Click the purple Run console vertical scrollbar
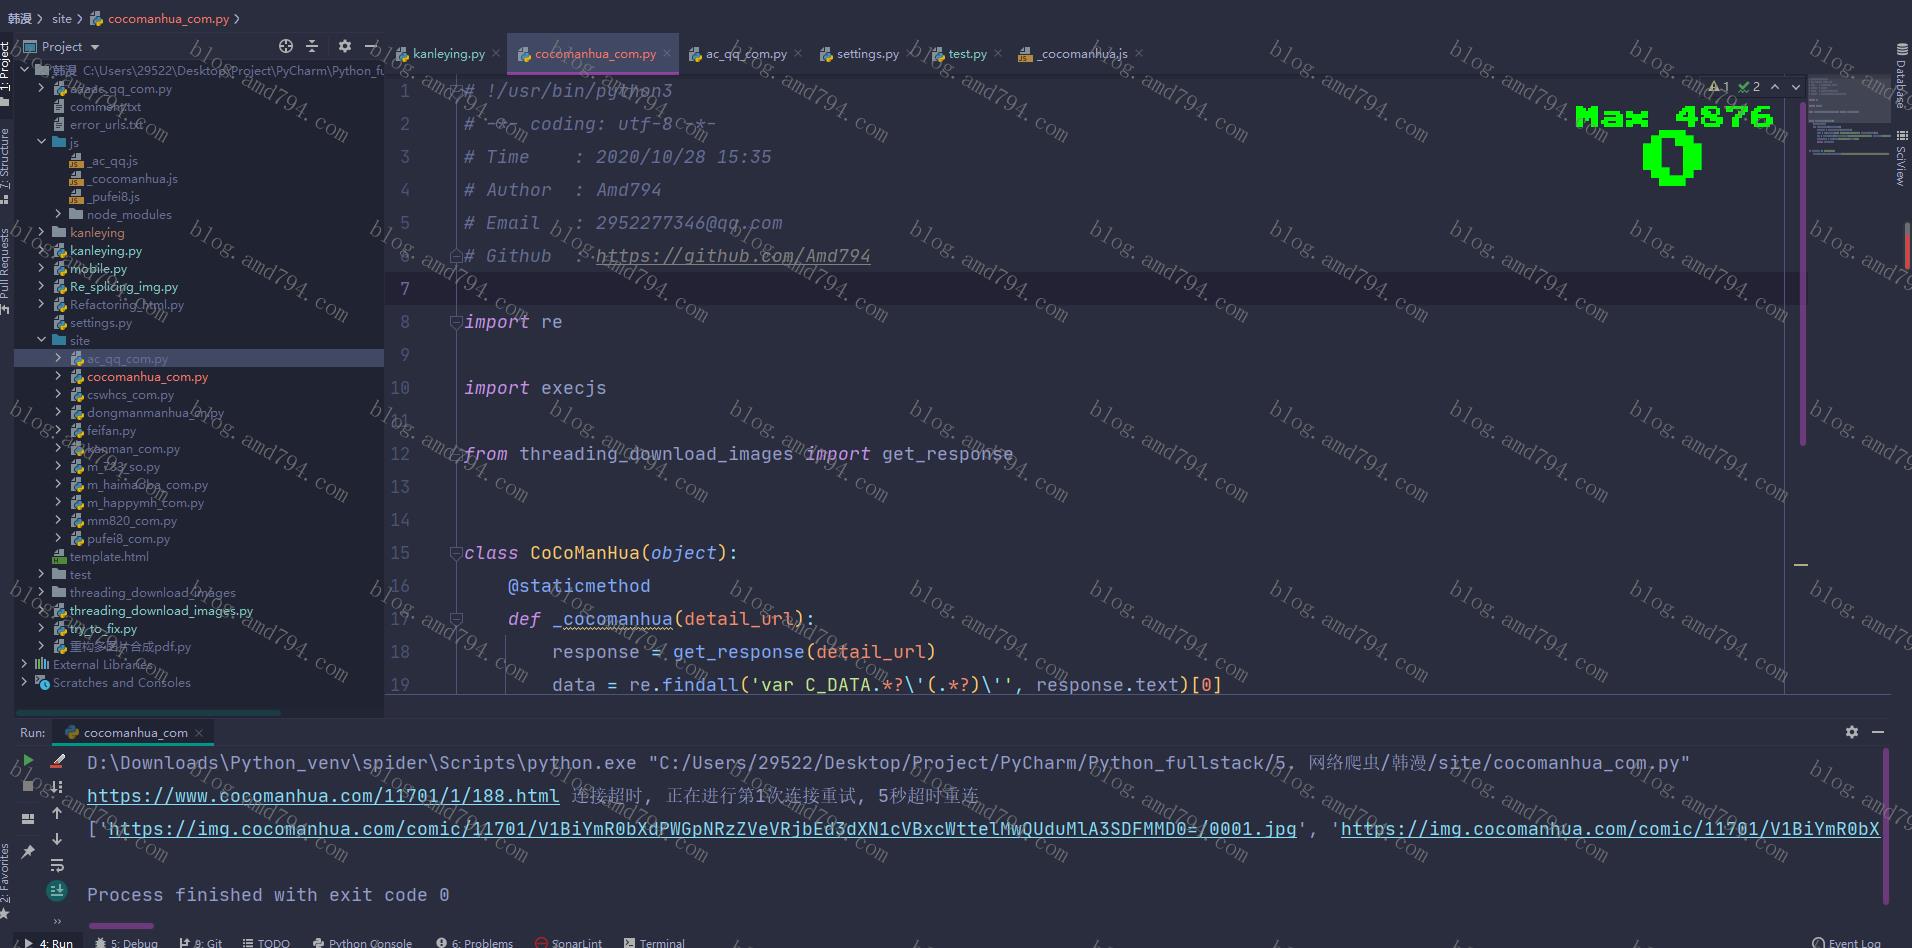This screenshot has height=948, width=1912. point(1886,826)
